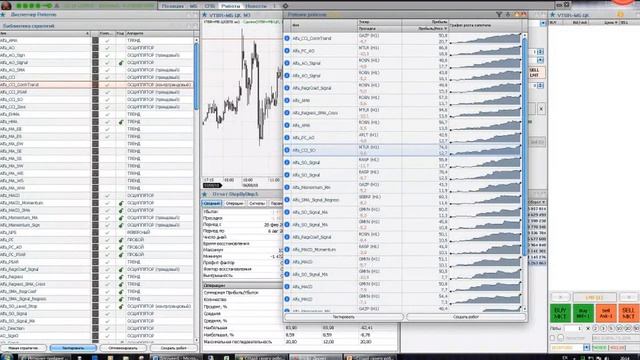Viewport: 640px width, 360px height.
Task: Select lot multiplier 10 in the order panel
Action: [620, 329]
